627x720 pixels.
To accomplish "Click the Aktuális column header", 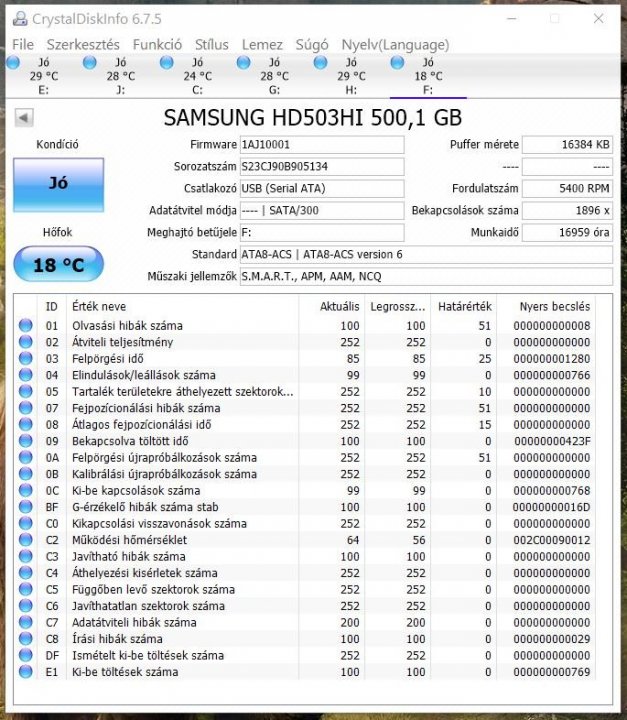I will (x=332, y=307).
